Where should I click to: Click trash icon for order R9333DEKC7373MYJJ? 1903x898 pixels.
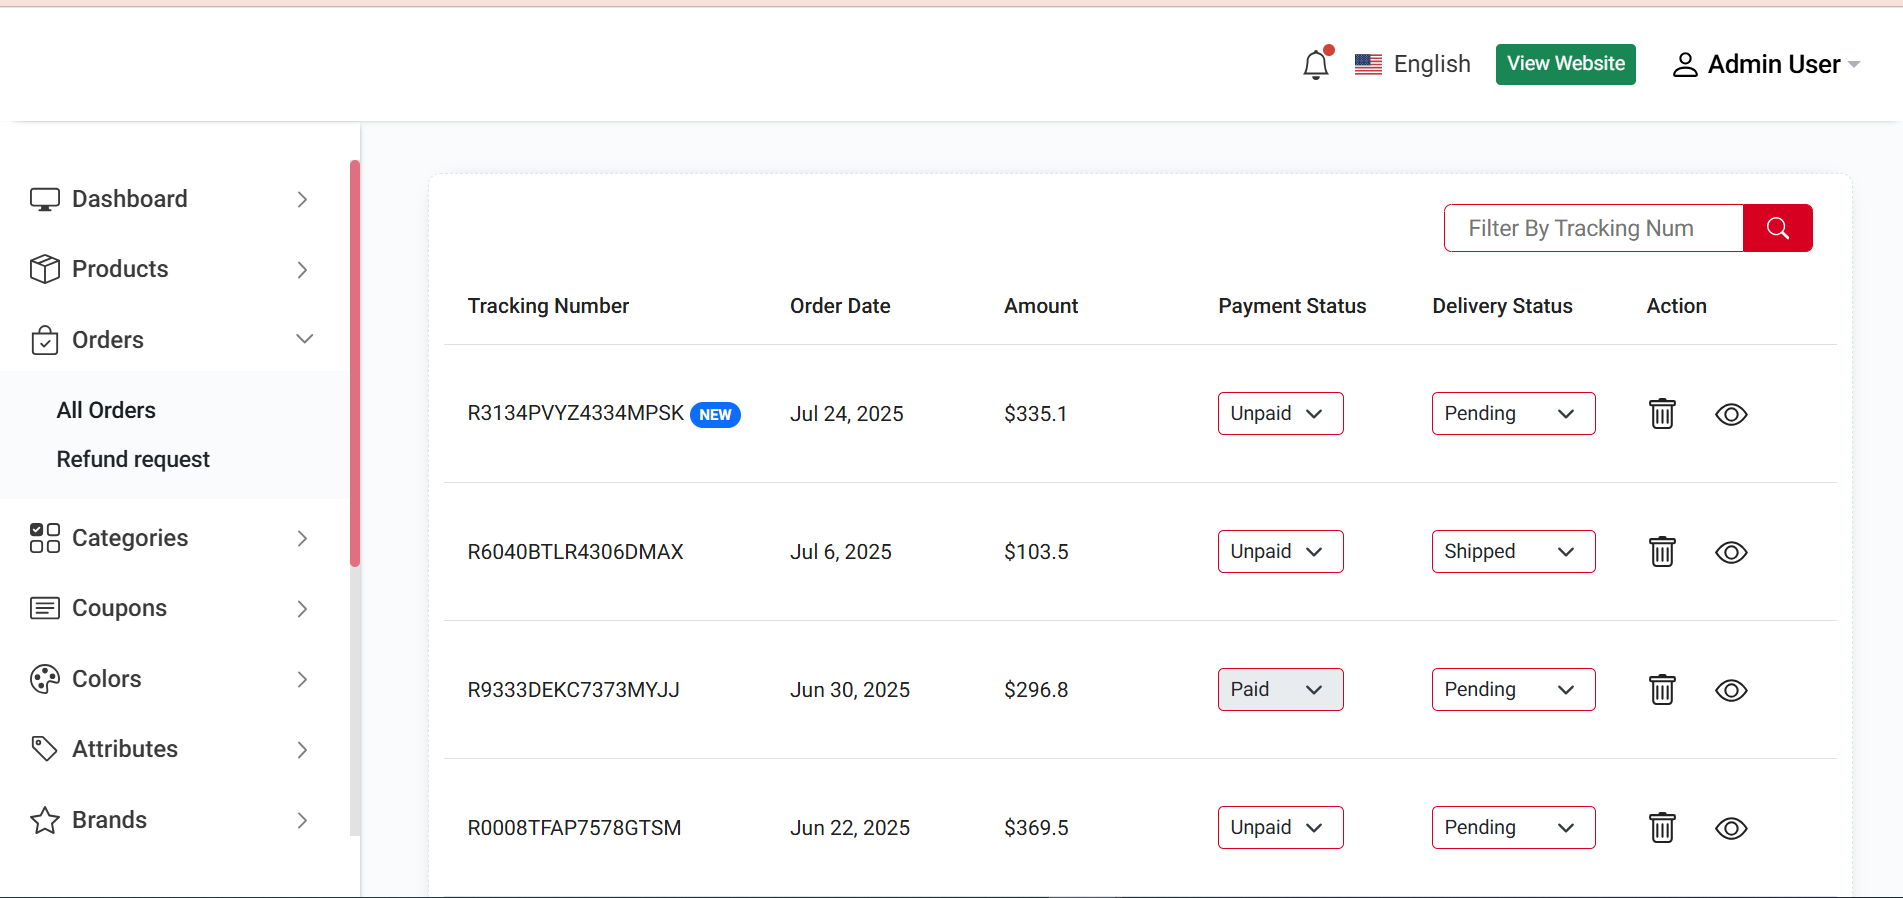tap(1662, 690)
